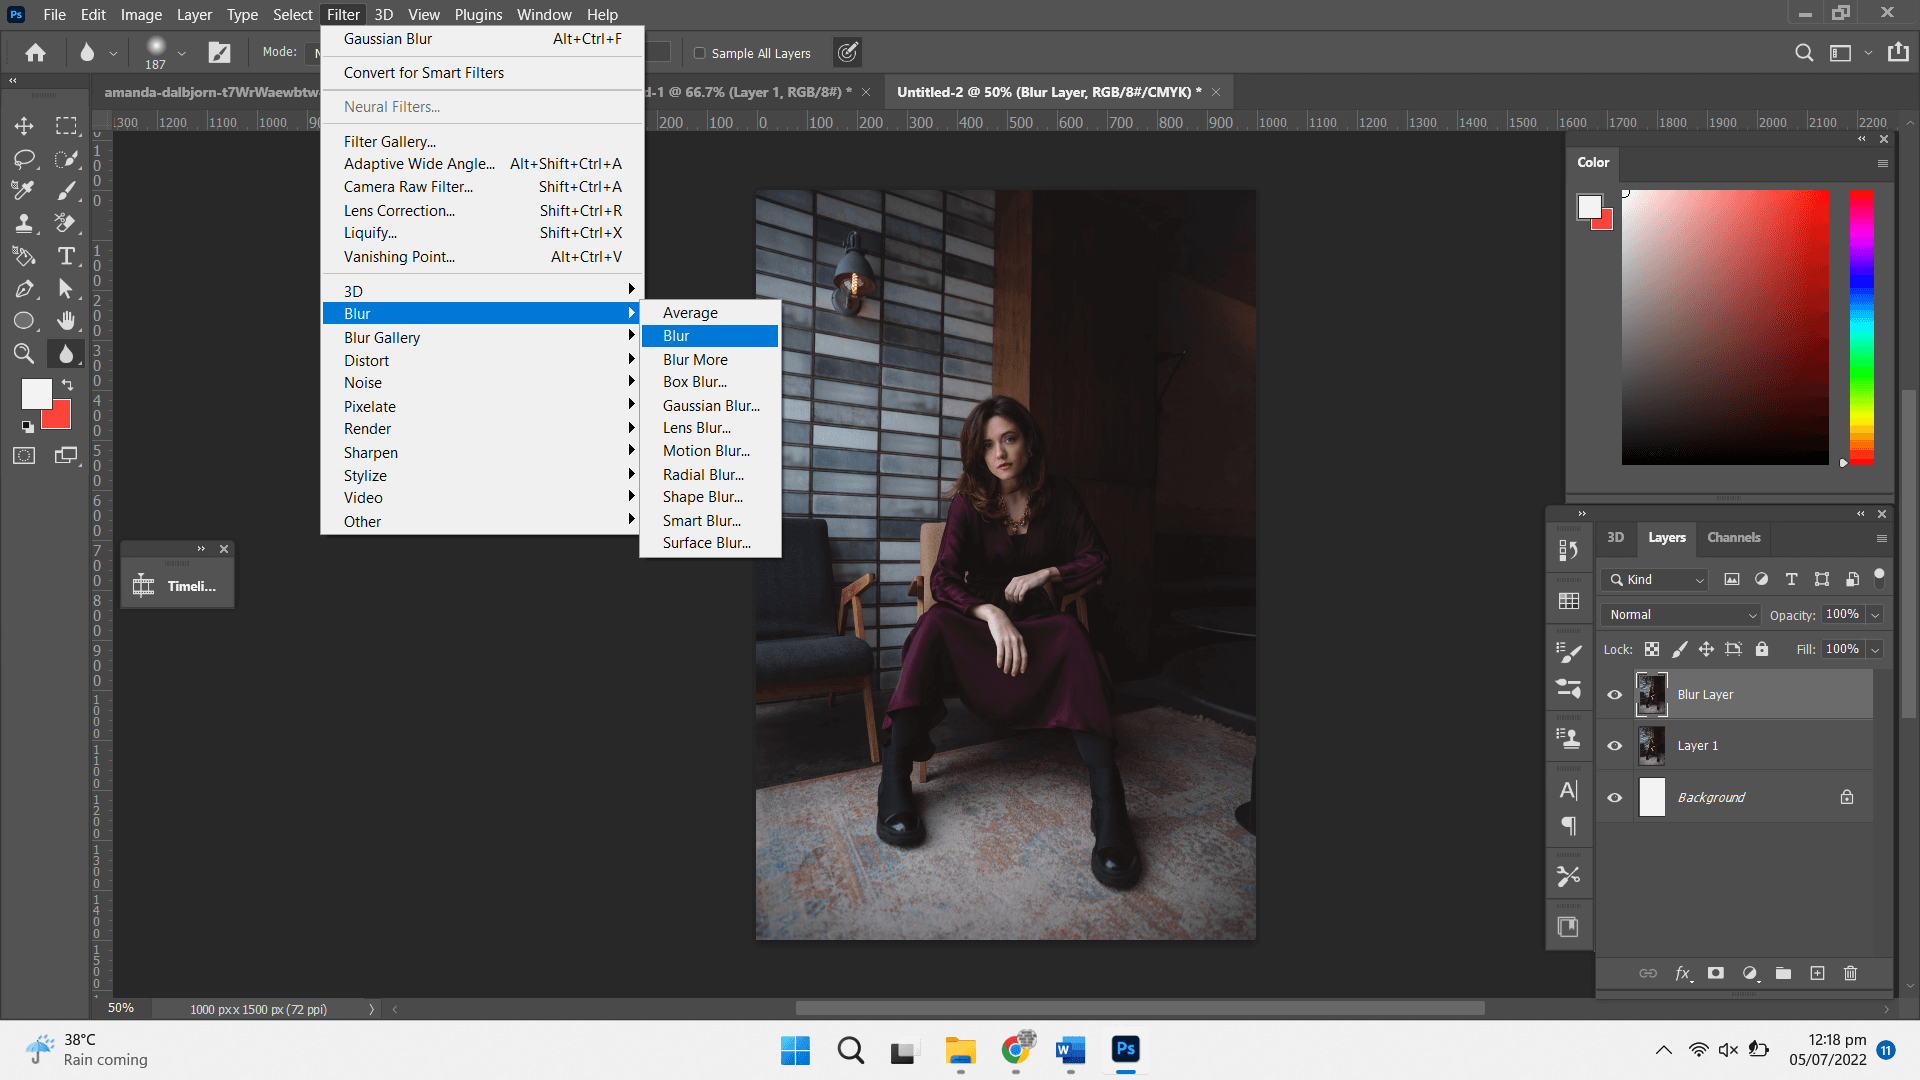Select the Brush tool in toolbox
The width and height of the screenshot is (1920, 1080).
click(x=66, y=191)
